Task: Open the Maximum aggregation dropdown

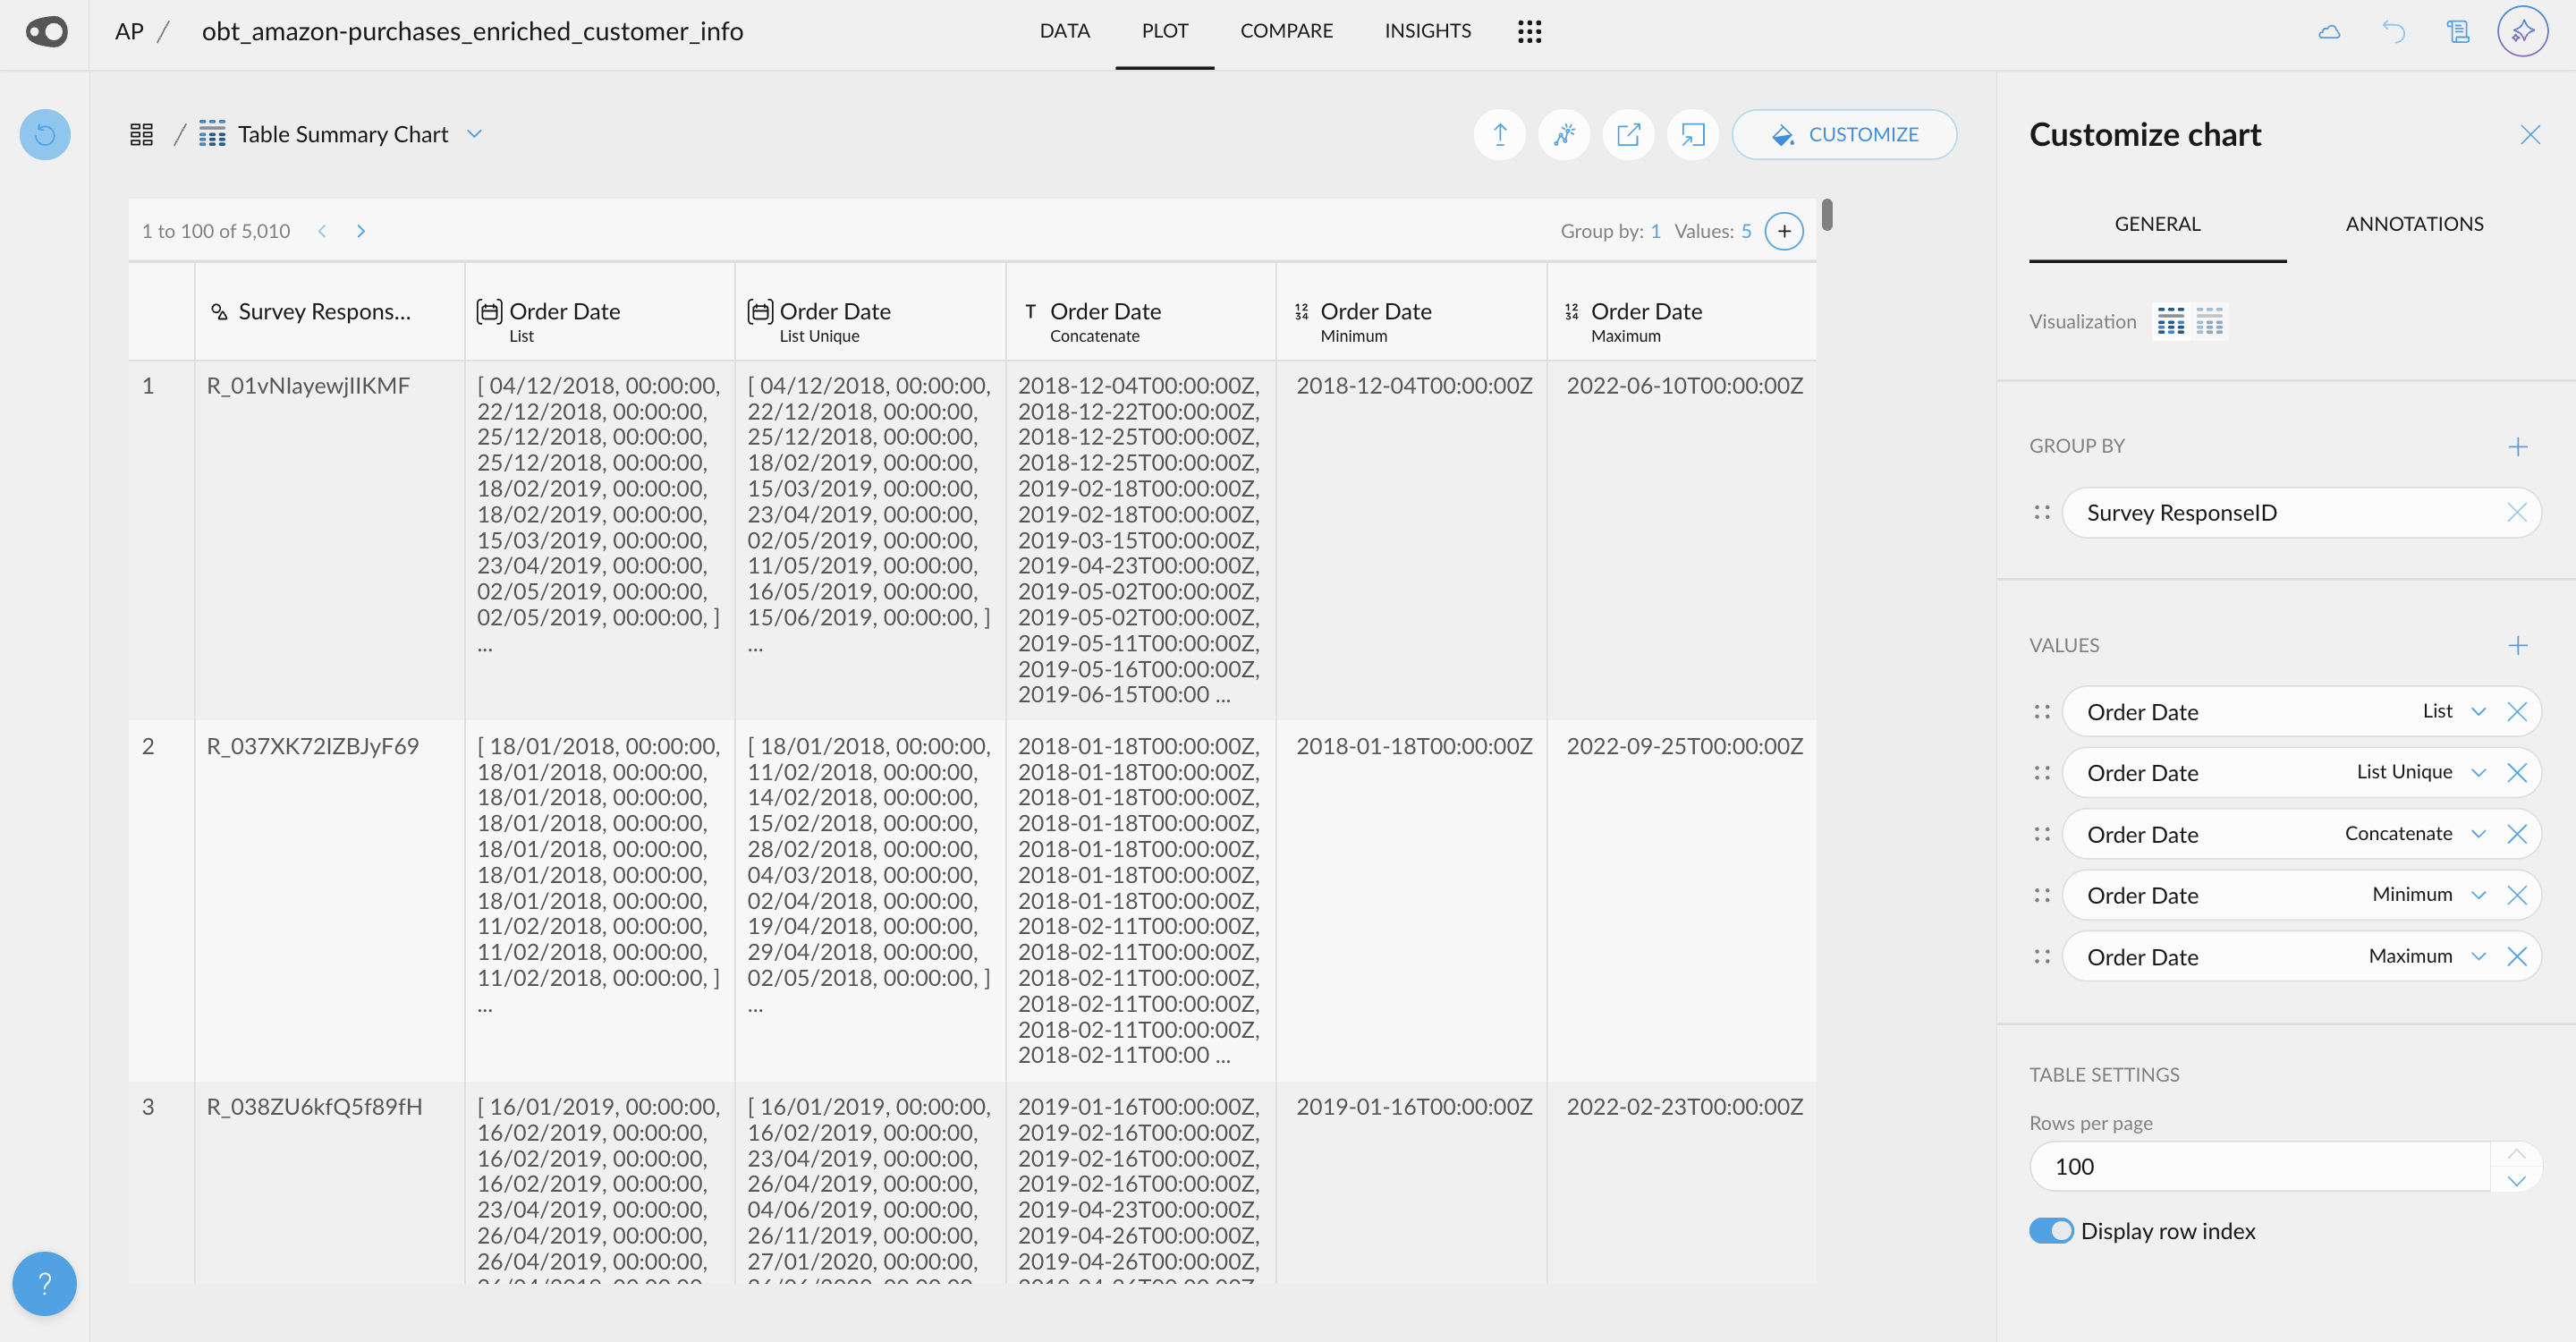Action: point(2478,956)
